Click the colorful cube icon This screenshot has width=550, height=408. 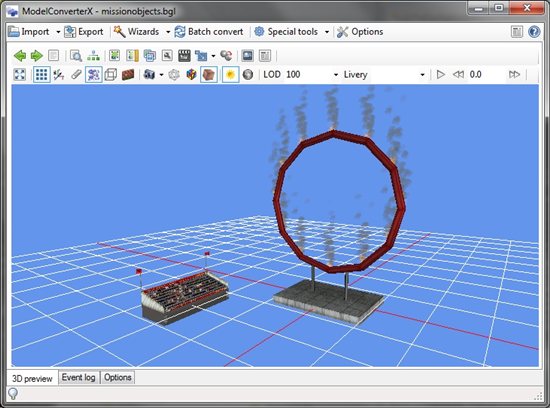[191, 74]
